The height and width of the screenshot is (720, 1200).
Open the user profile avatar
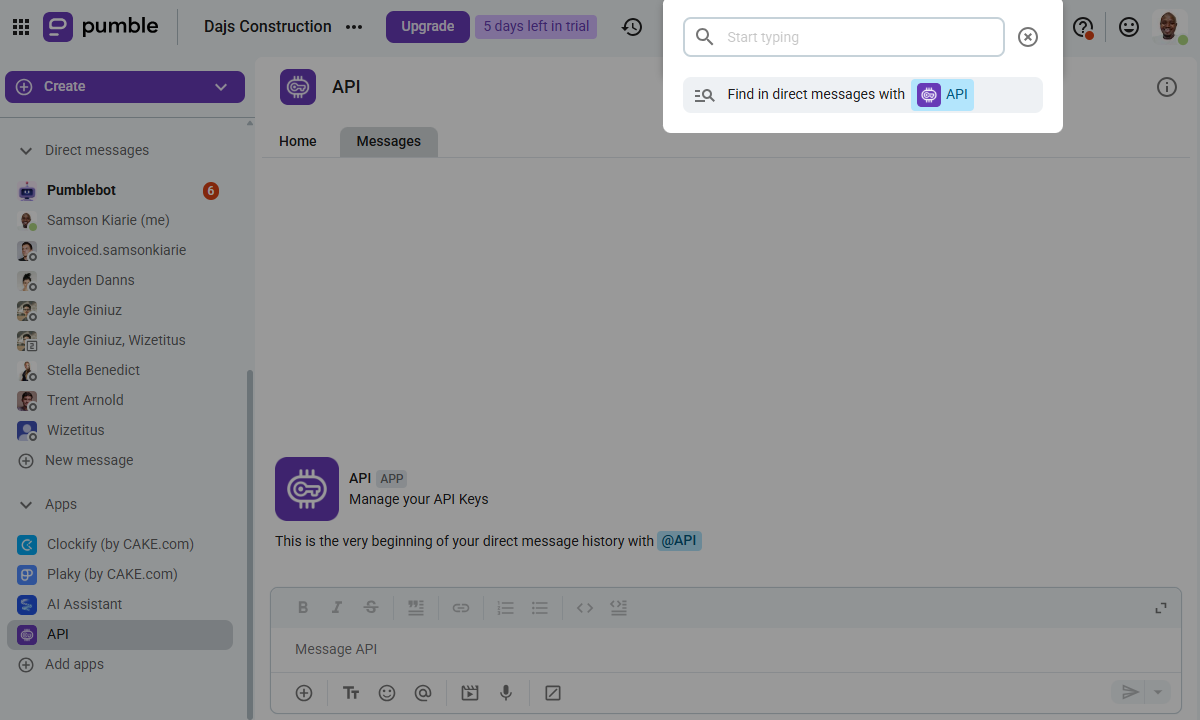tap(1169, 27)
